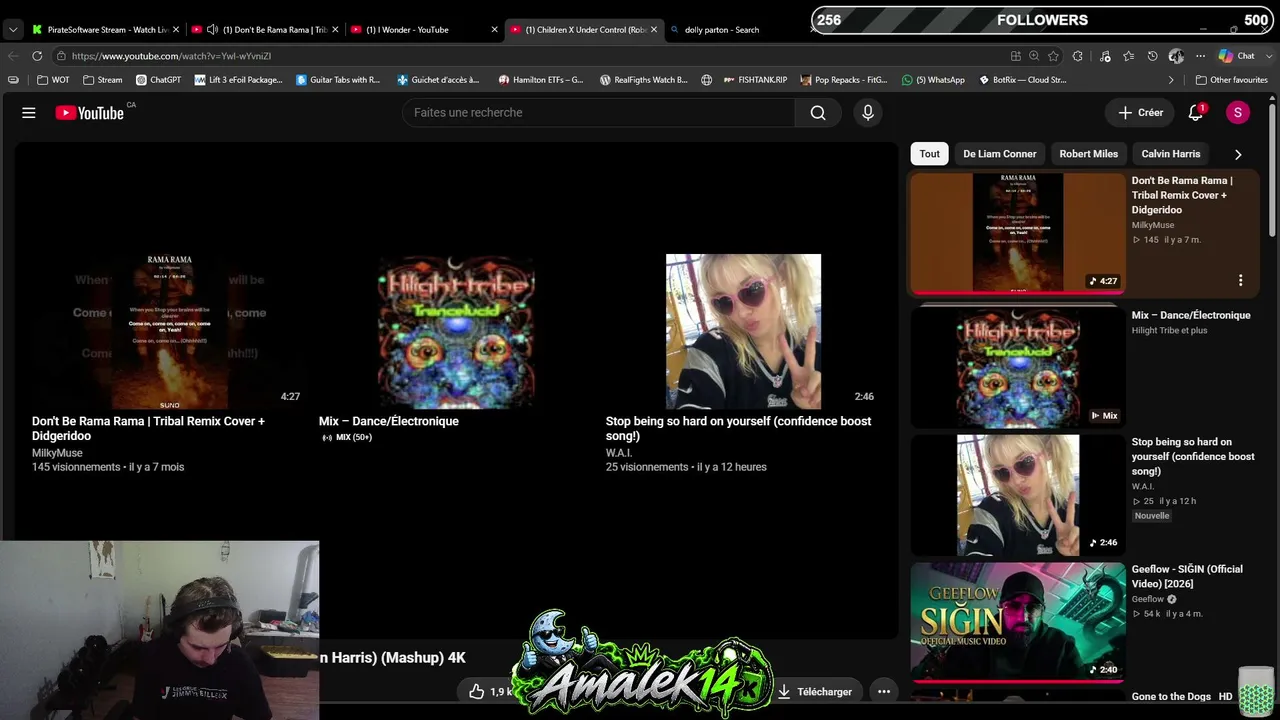Select the "Calvin Harris" filter chip
The width and height of the screenshot is (1280, 720).
click(1171, 154)
